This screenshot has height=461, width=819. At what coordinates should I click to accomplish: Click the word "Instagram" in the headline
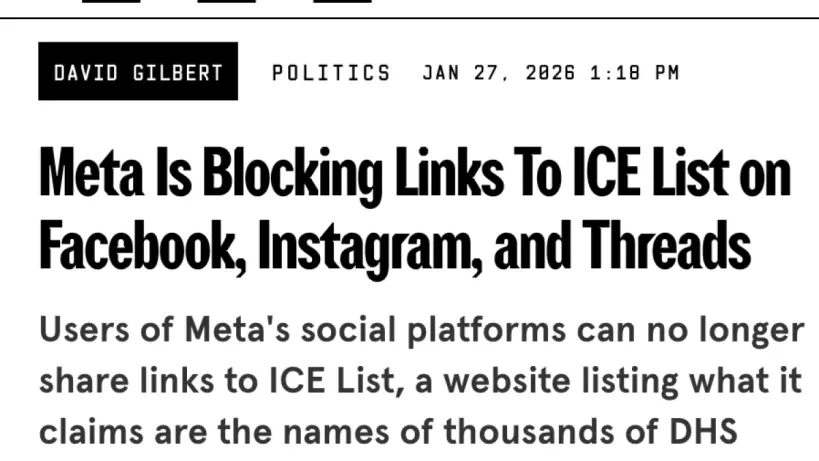366,246
